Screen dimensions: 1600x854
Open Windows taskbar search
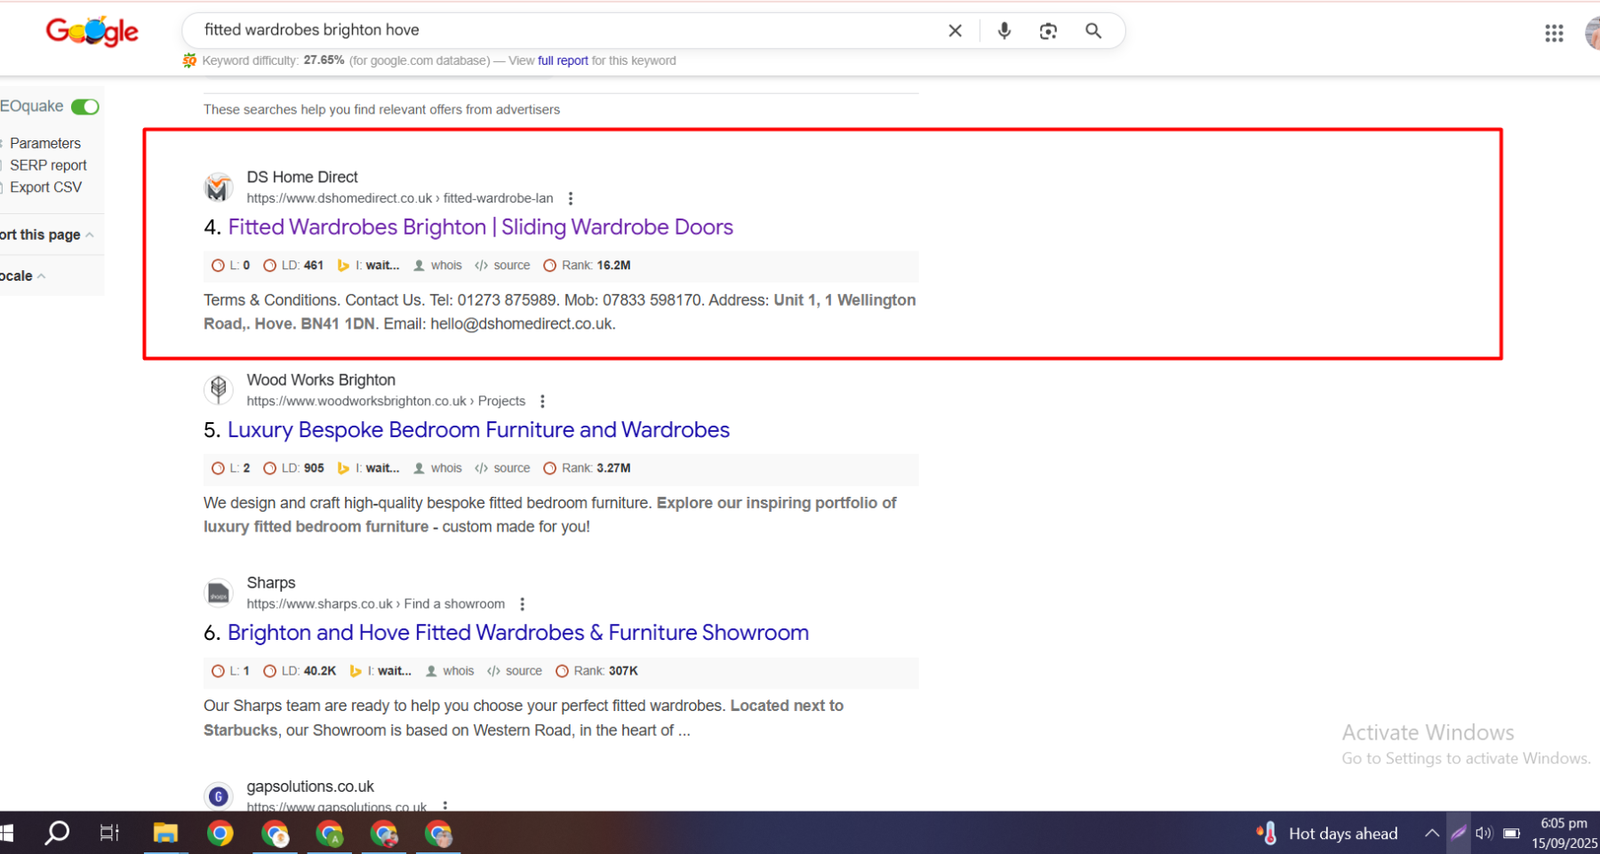[x=57, y=833]
